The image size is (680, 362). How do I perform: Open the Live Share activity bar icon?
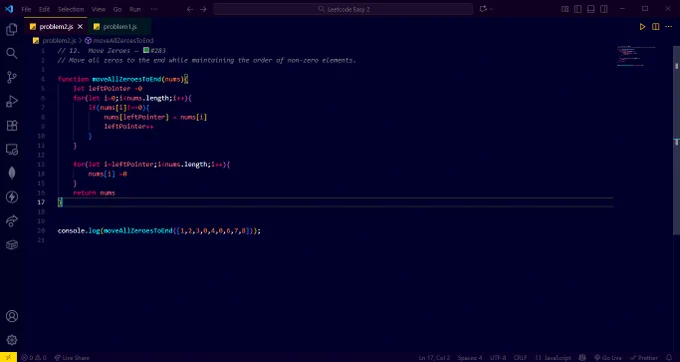(12, 221)
